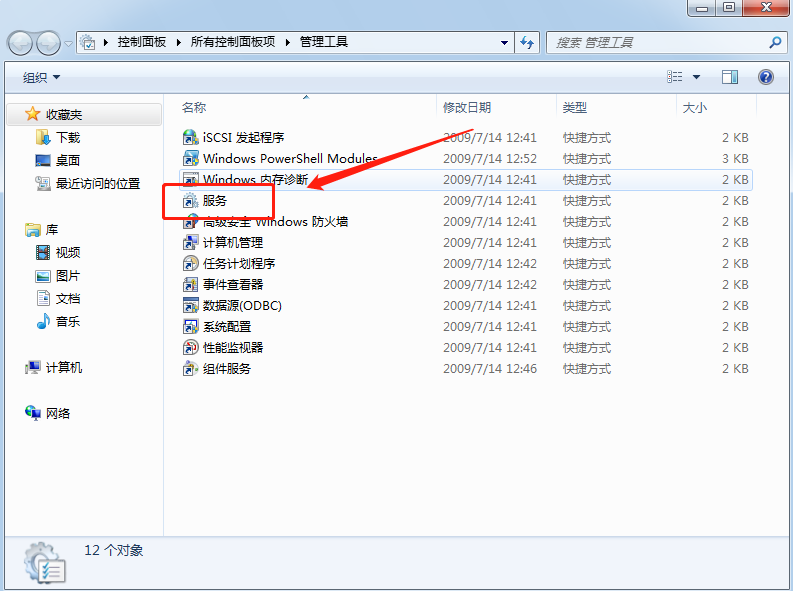
Task: Select 计算机 in the navigation pane
Action: 64,368
